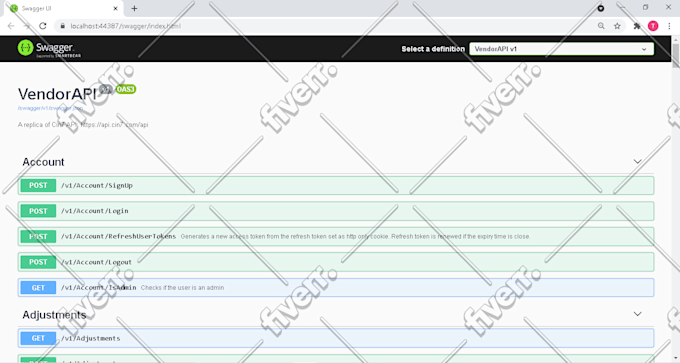Viewport: 680px width, 363px height.
Task: Expand POST /v1/Account/Logout endpoint
Action: pyautogui.click(x=336, y=262)
